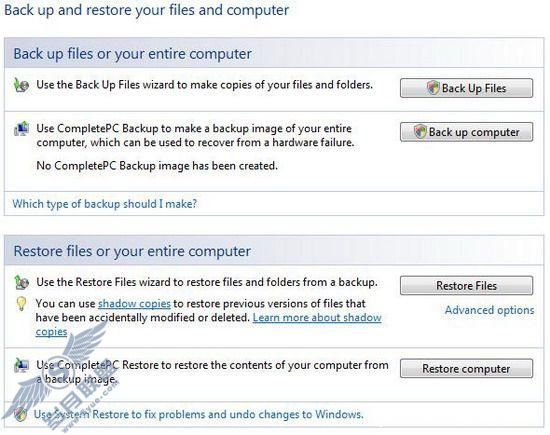Click the shield icon on Back Up Files

[433, 88]
